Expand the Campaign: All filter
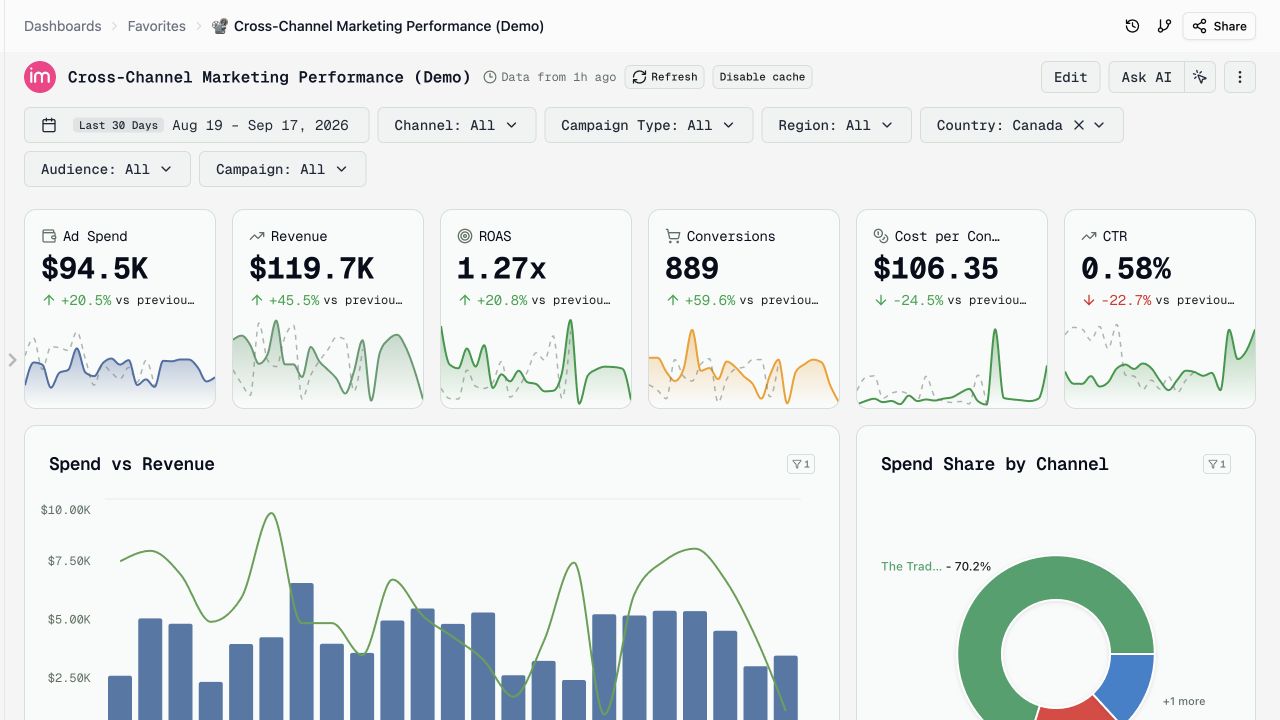The height and width of the screenshot is (720, 1280). 282,169
